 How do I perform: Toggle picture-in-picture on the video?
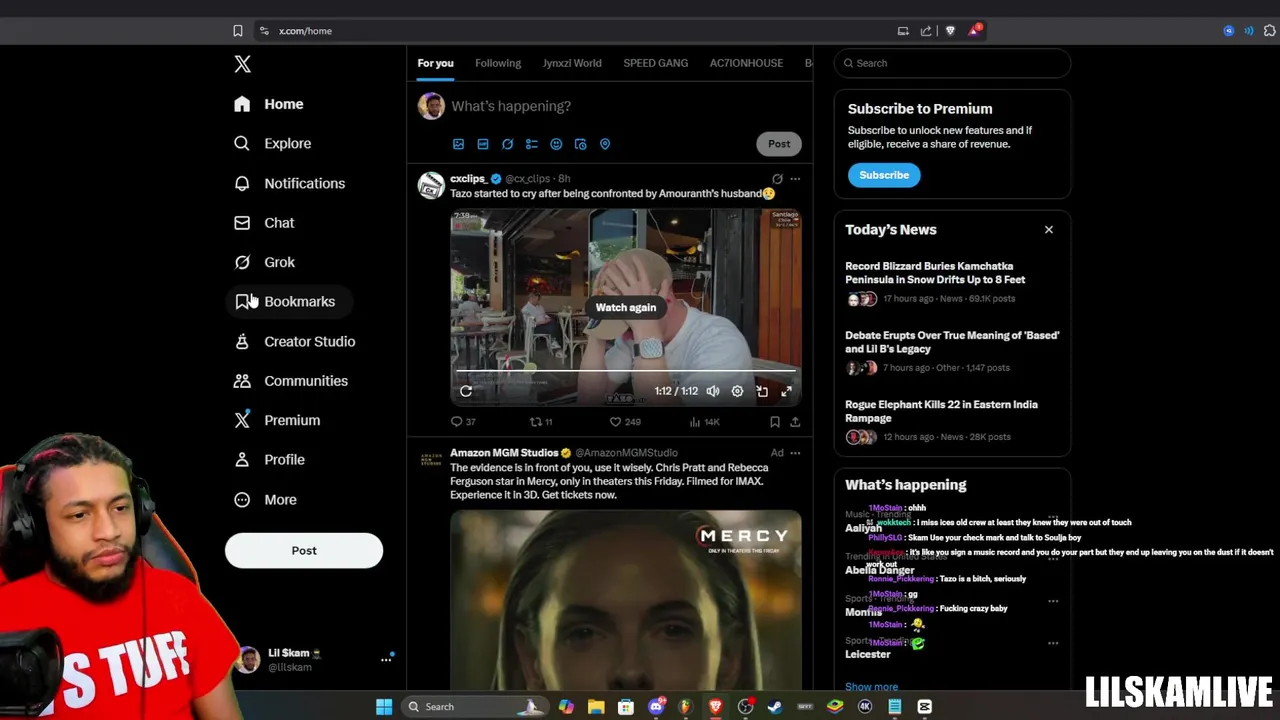762,391
